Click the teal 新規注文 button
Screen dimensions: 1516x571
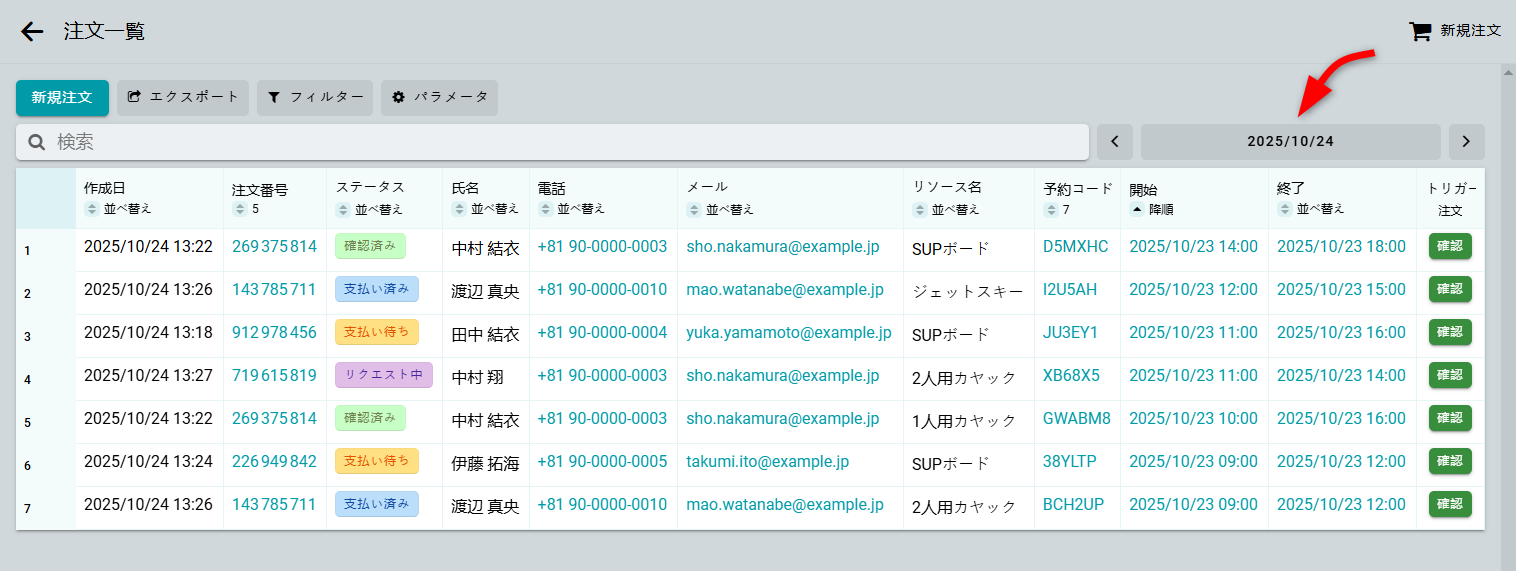[x=62, y=97]
